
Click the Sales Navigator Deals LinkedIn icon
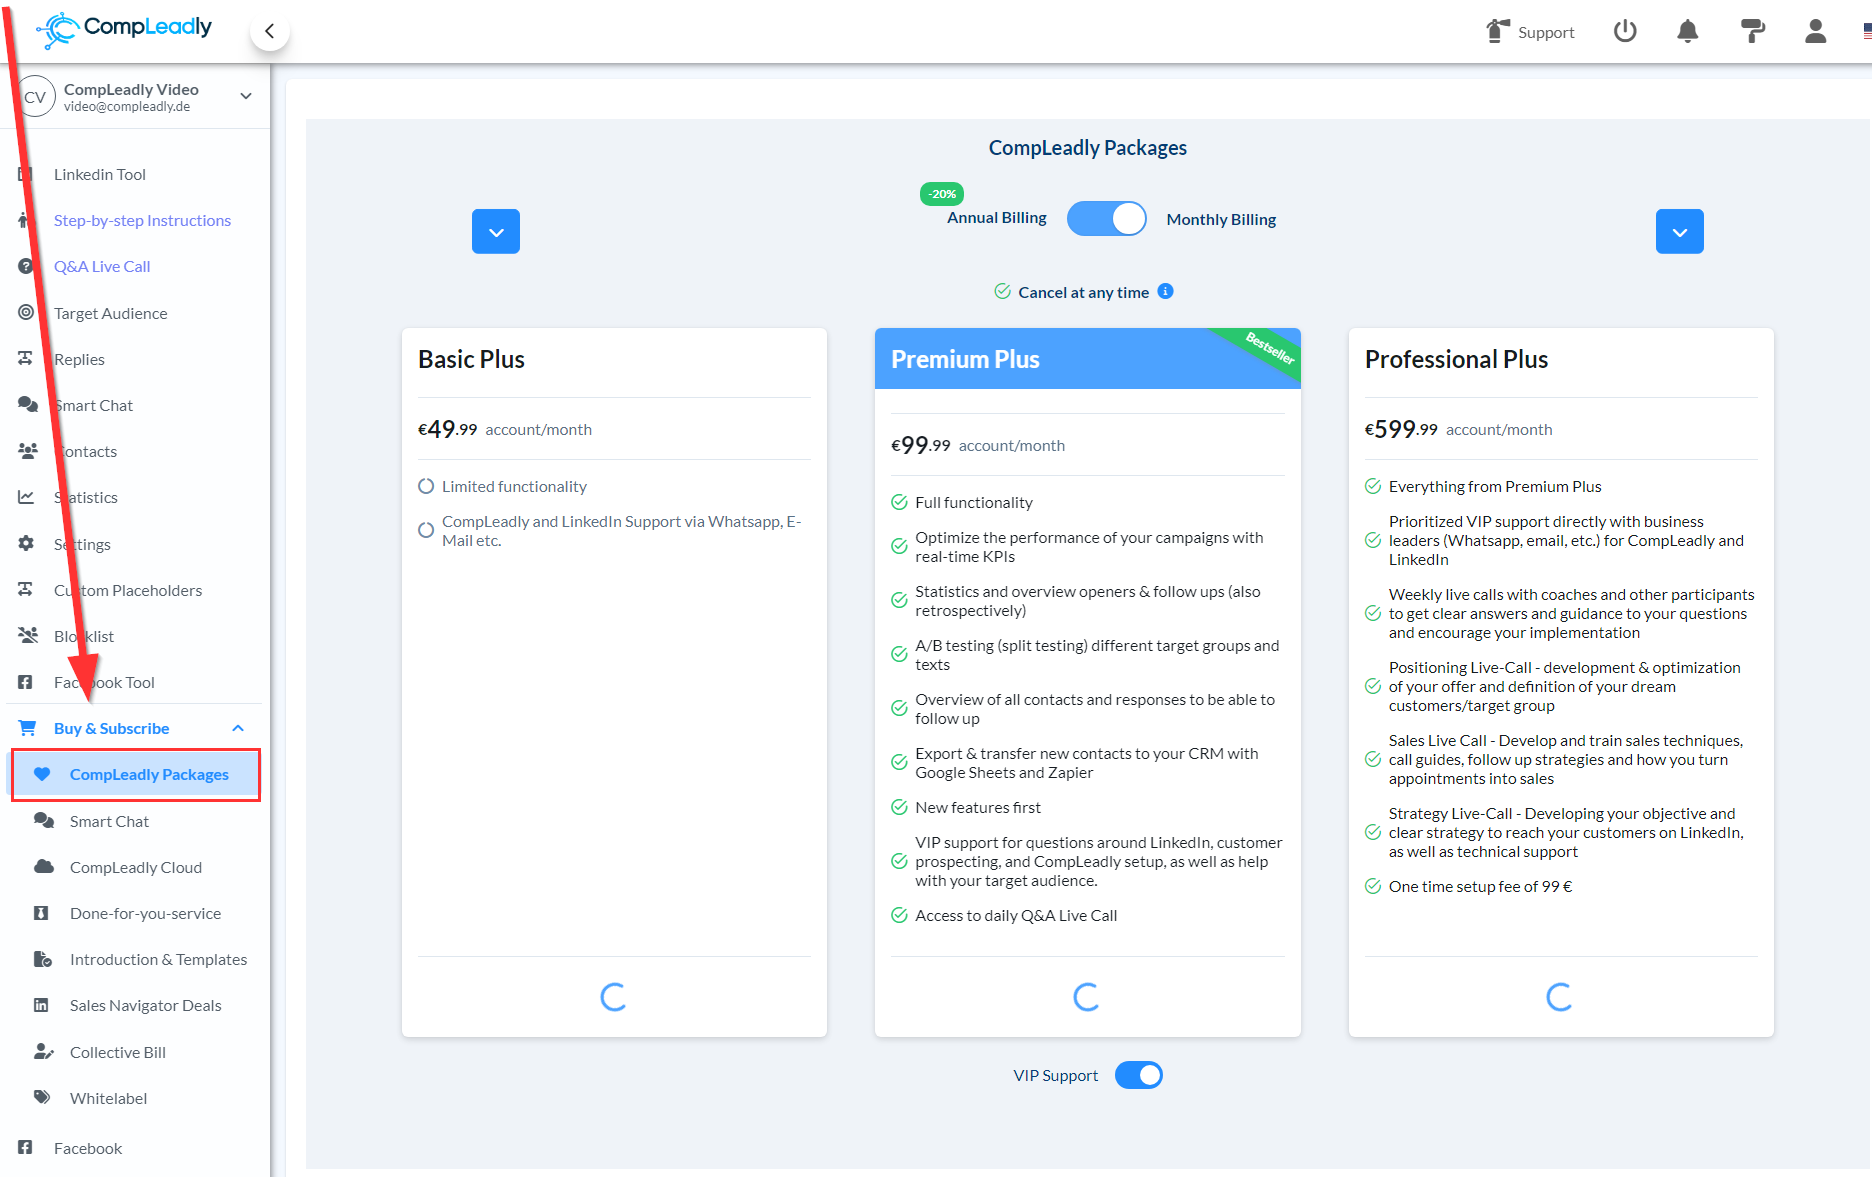point(42,1005)
